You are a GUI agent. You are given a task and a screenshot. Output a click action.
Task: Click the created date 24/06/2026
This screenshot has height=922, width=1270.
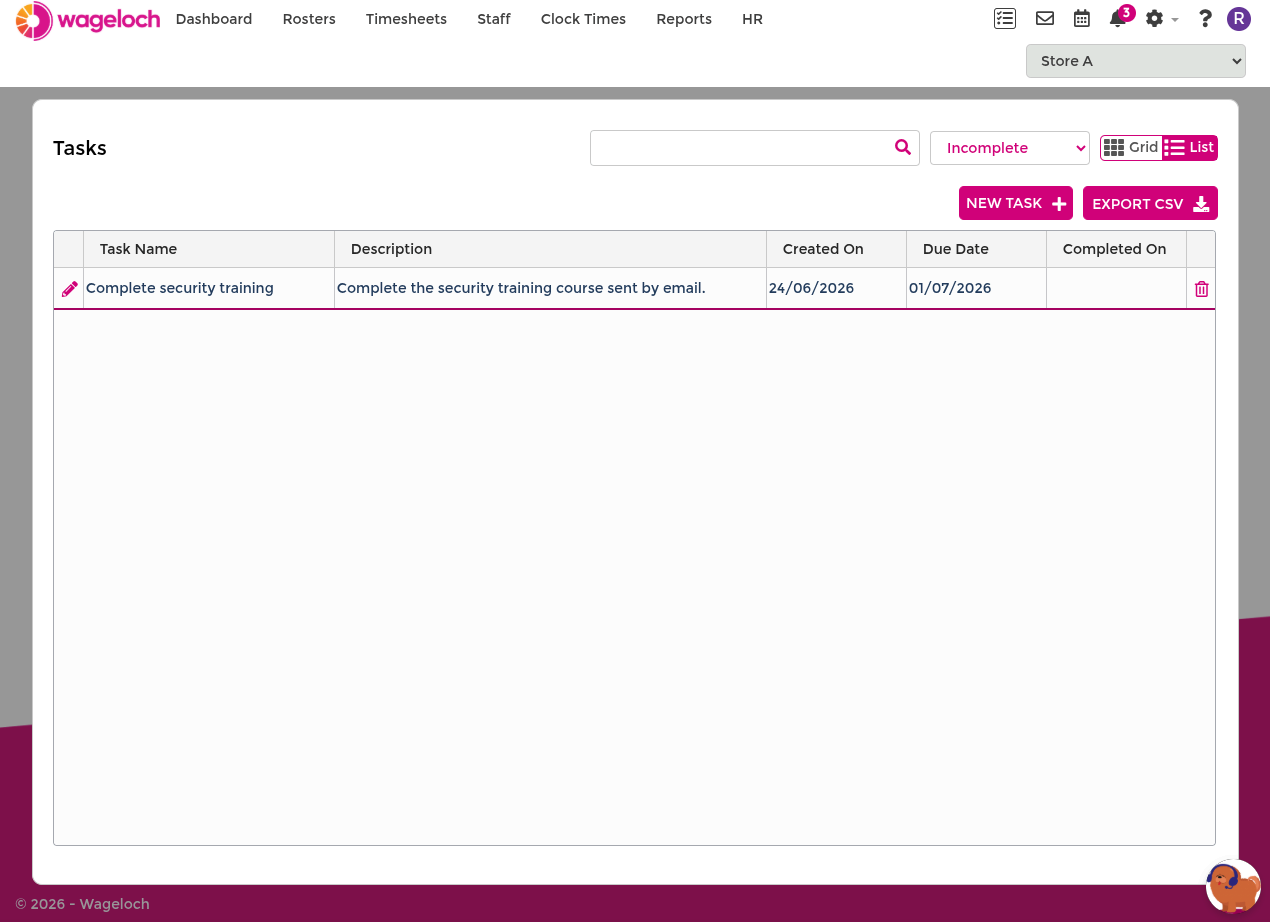[811, 288]
